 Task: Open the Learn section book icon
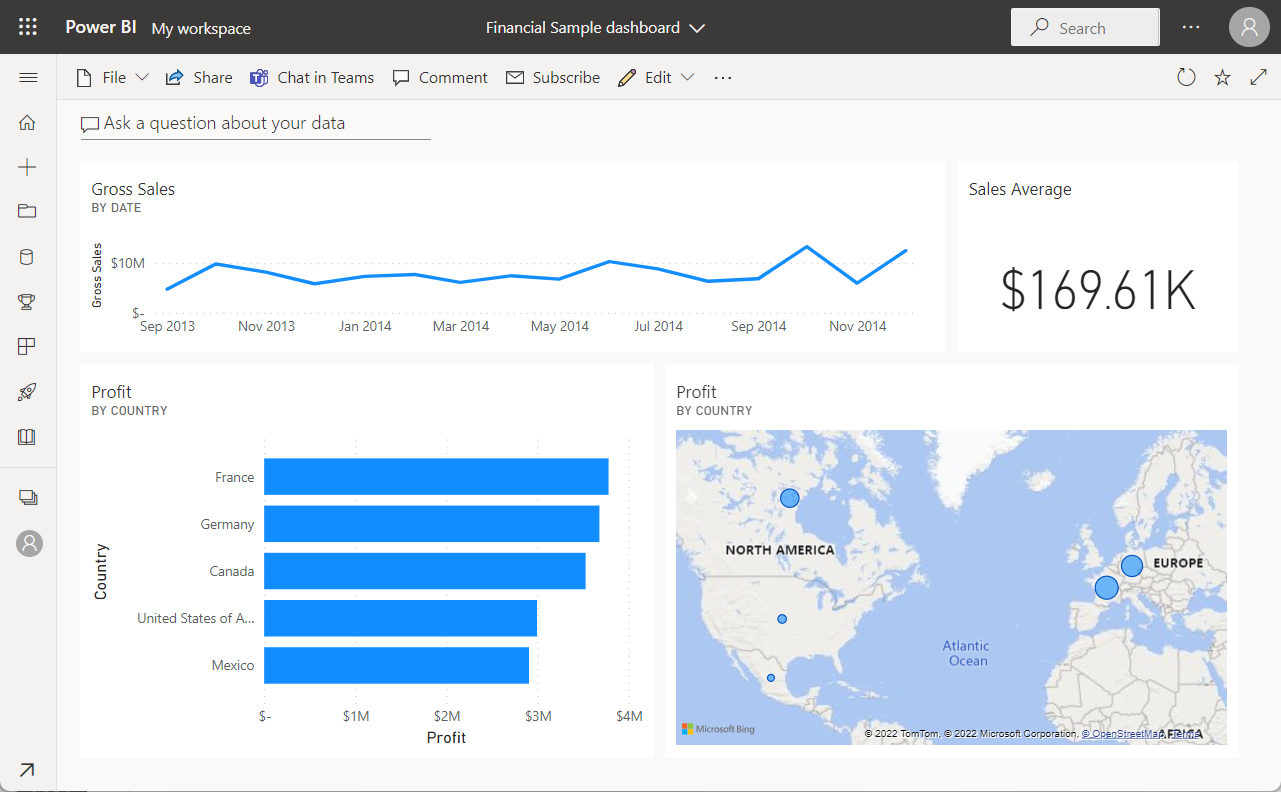(27, 436)
